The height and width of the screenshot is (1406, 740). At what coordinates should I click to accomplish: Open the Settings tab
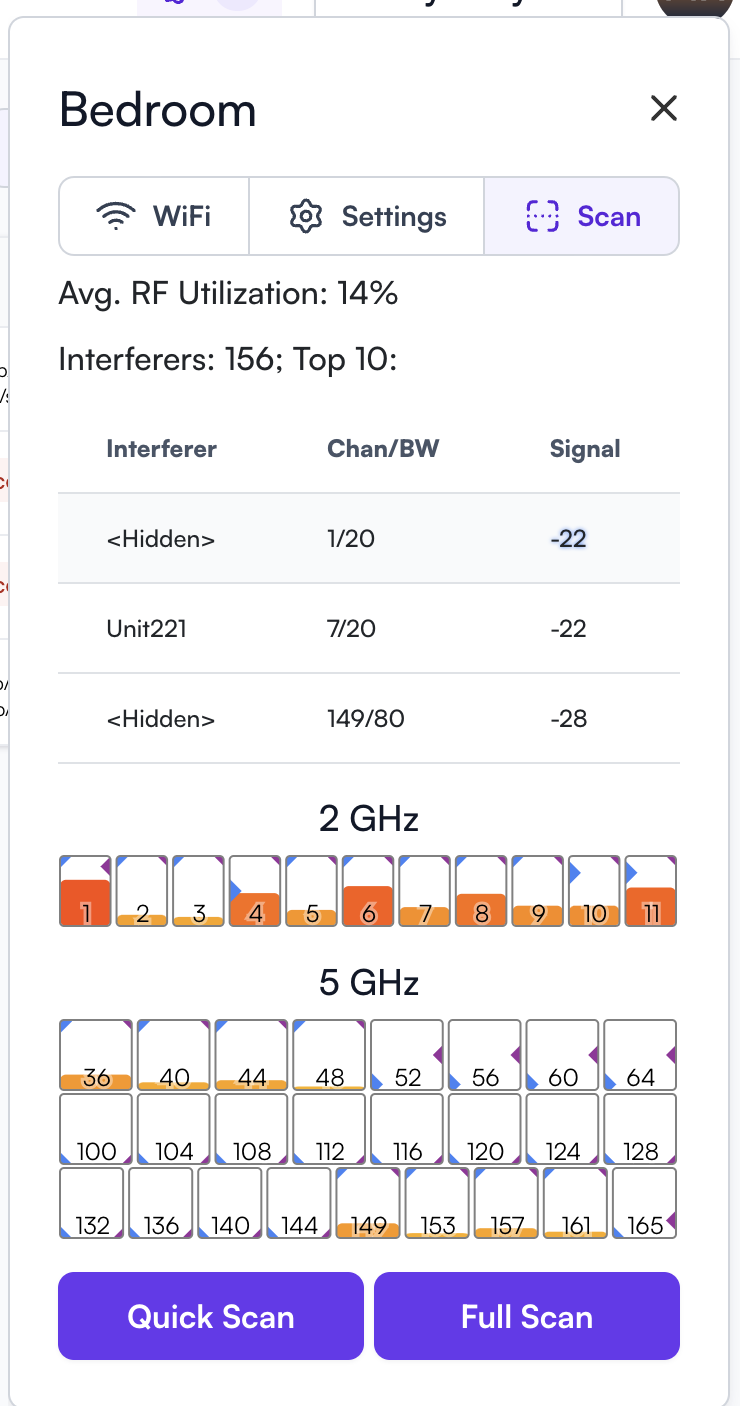coord(367,216)
